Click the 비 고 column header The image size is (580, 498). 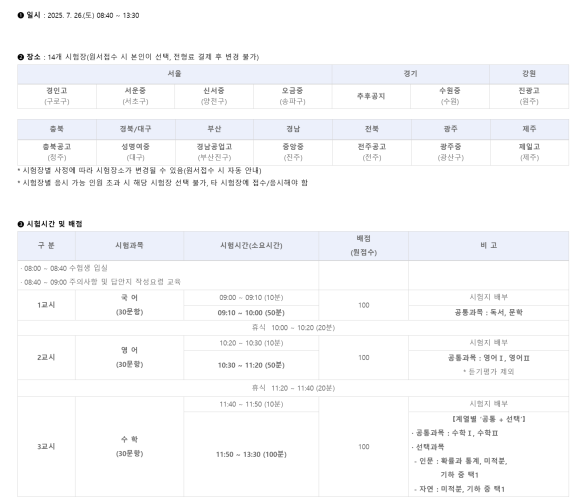[x=489, y=246]
